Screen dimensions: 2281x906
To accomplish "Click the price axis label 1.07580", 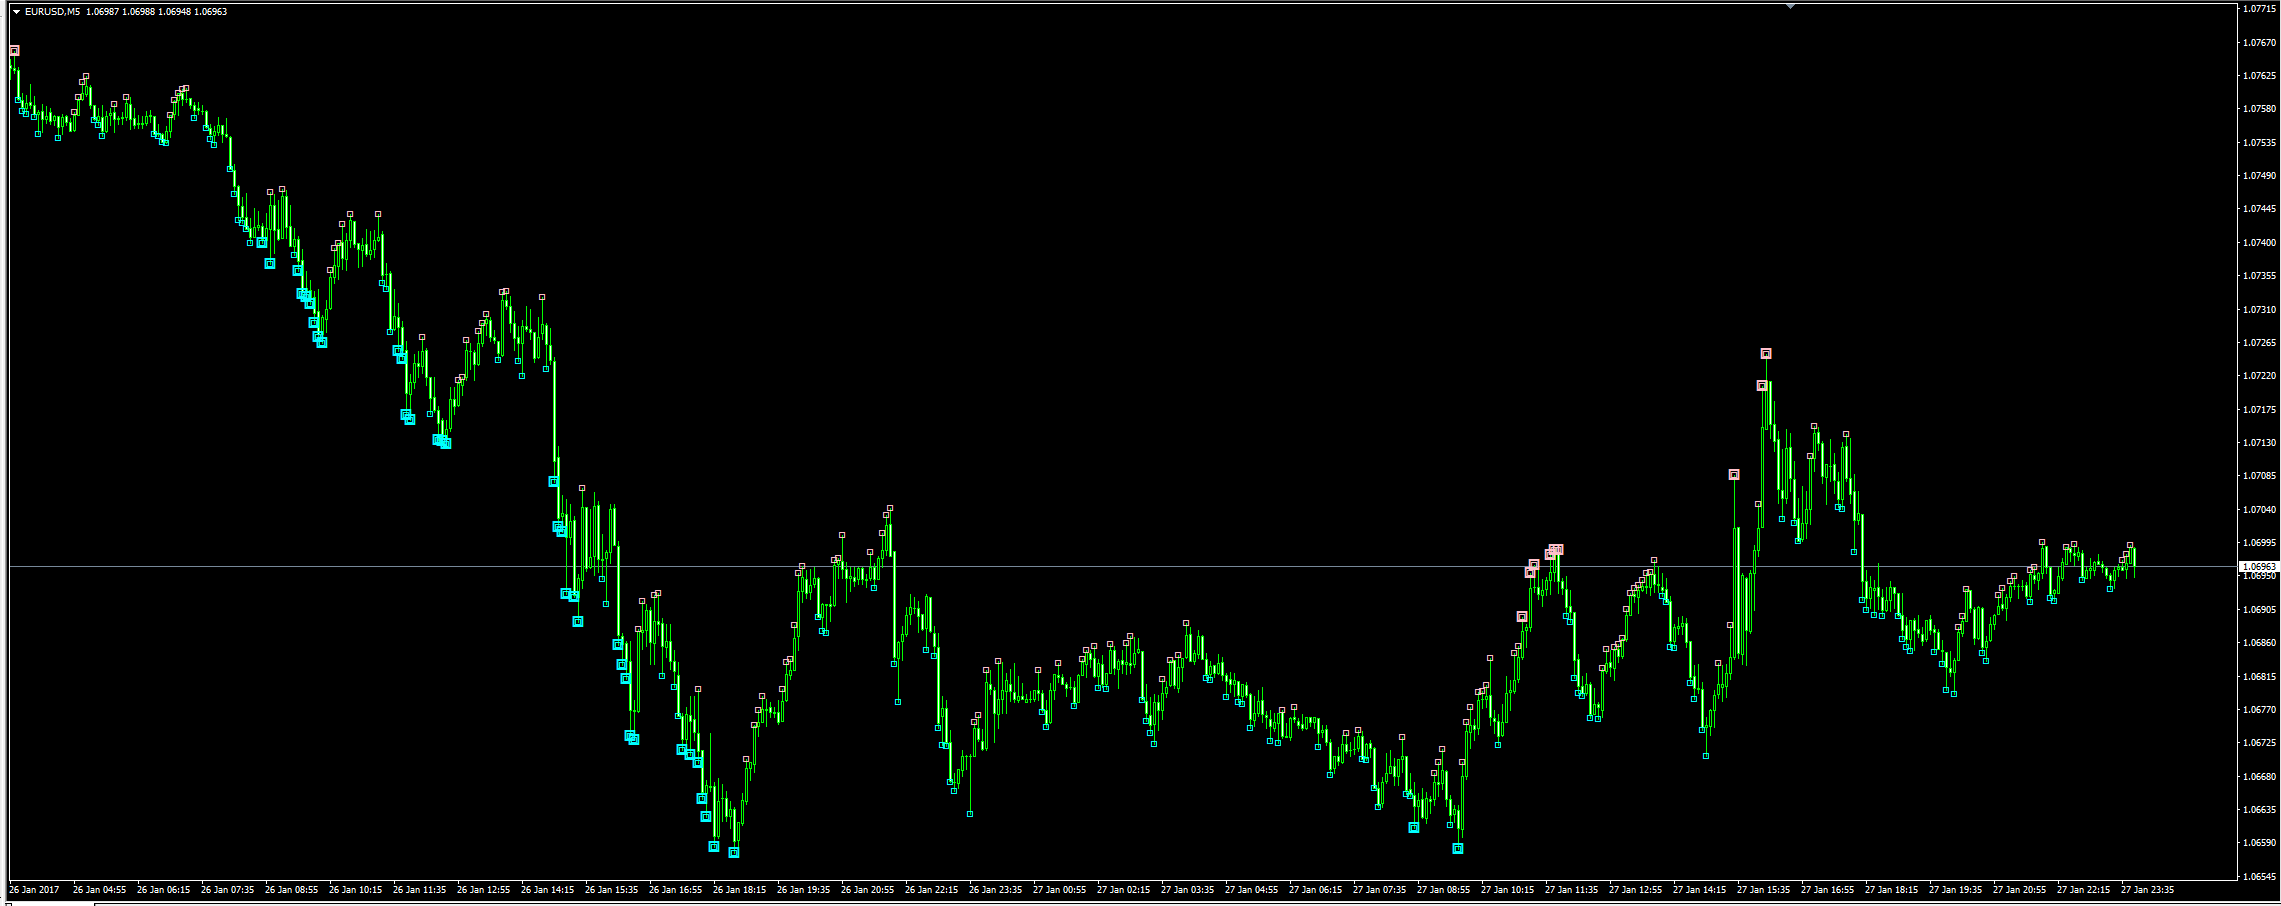I will click(2260, 108).
